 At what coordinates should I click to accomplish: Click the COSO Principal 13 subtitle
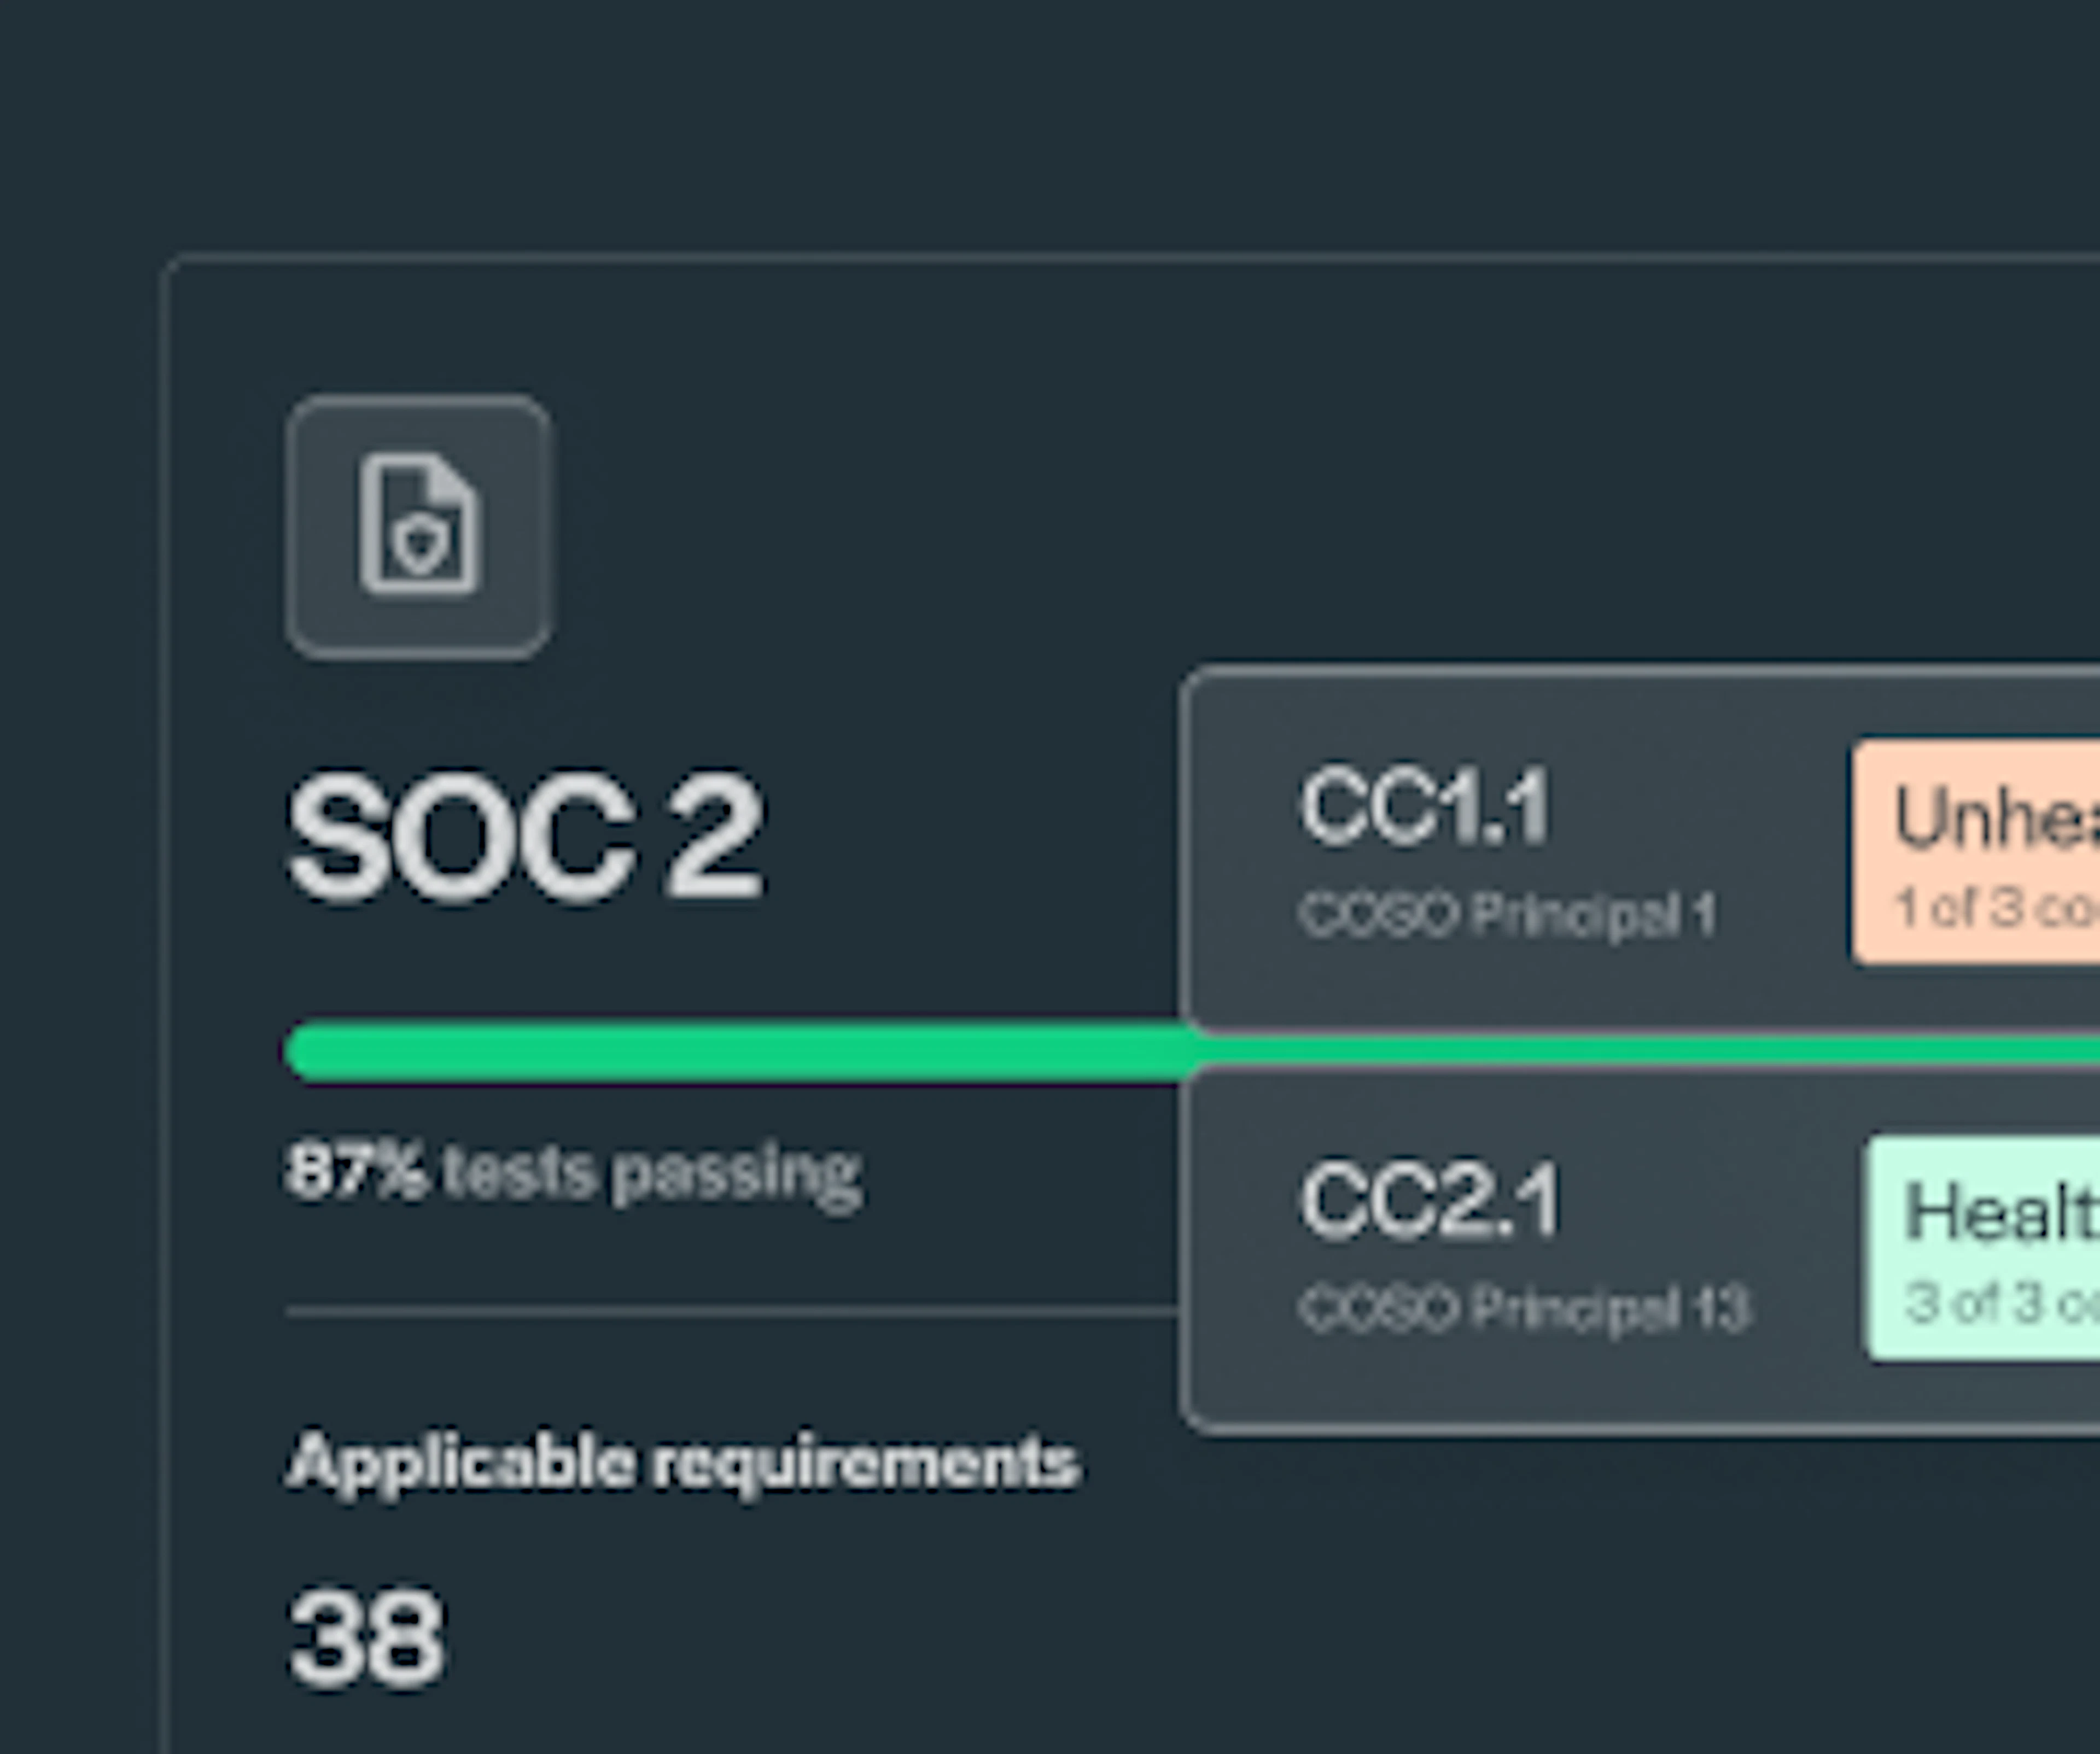pos(1525,1307)
